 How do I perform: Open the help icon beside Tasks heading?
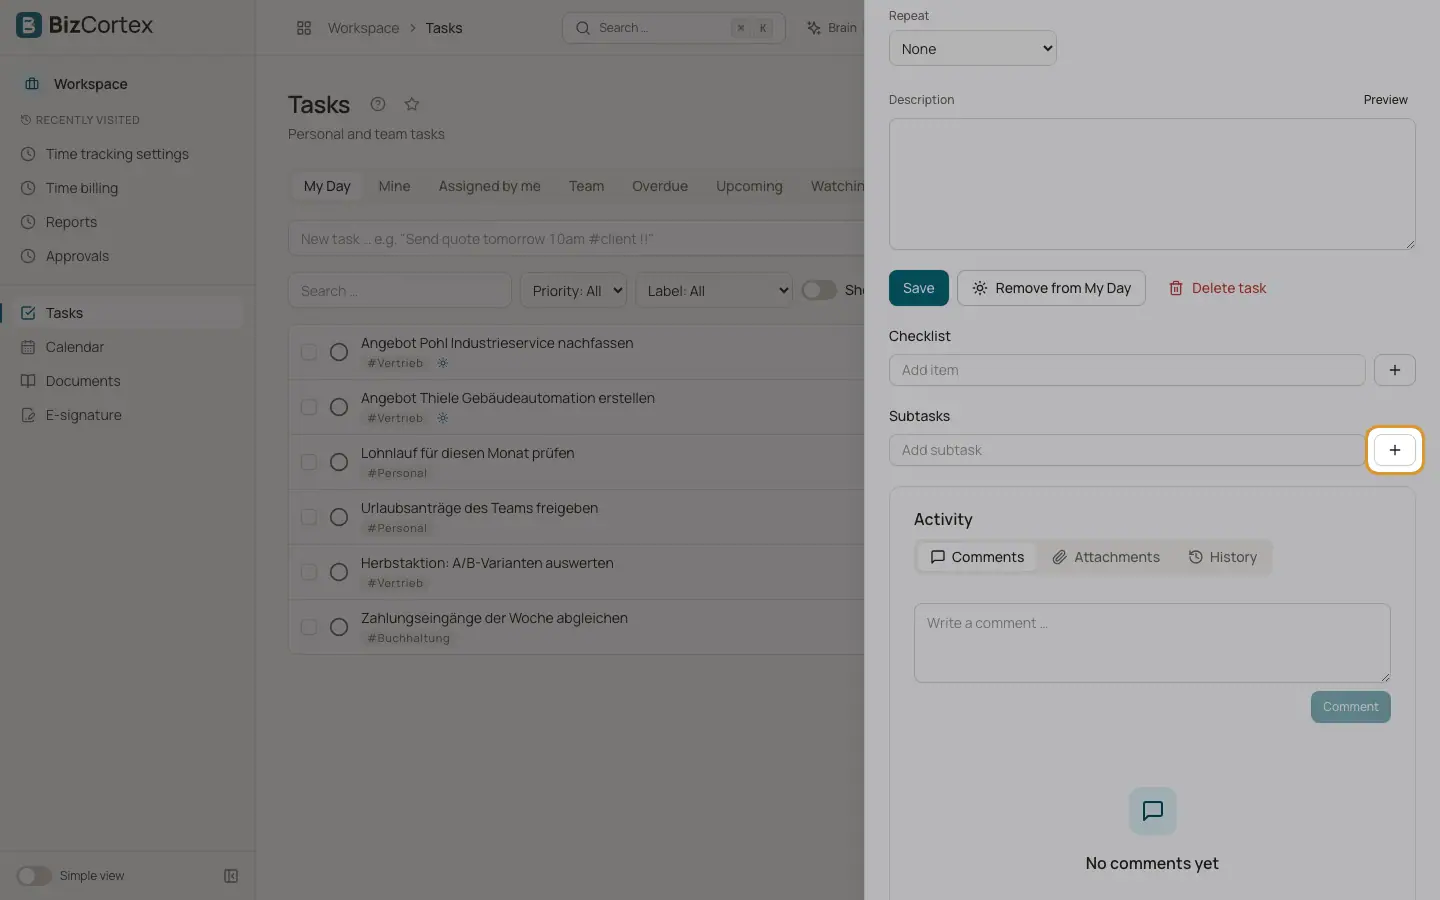pyautogui.click(x=378, y=104)
